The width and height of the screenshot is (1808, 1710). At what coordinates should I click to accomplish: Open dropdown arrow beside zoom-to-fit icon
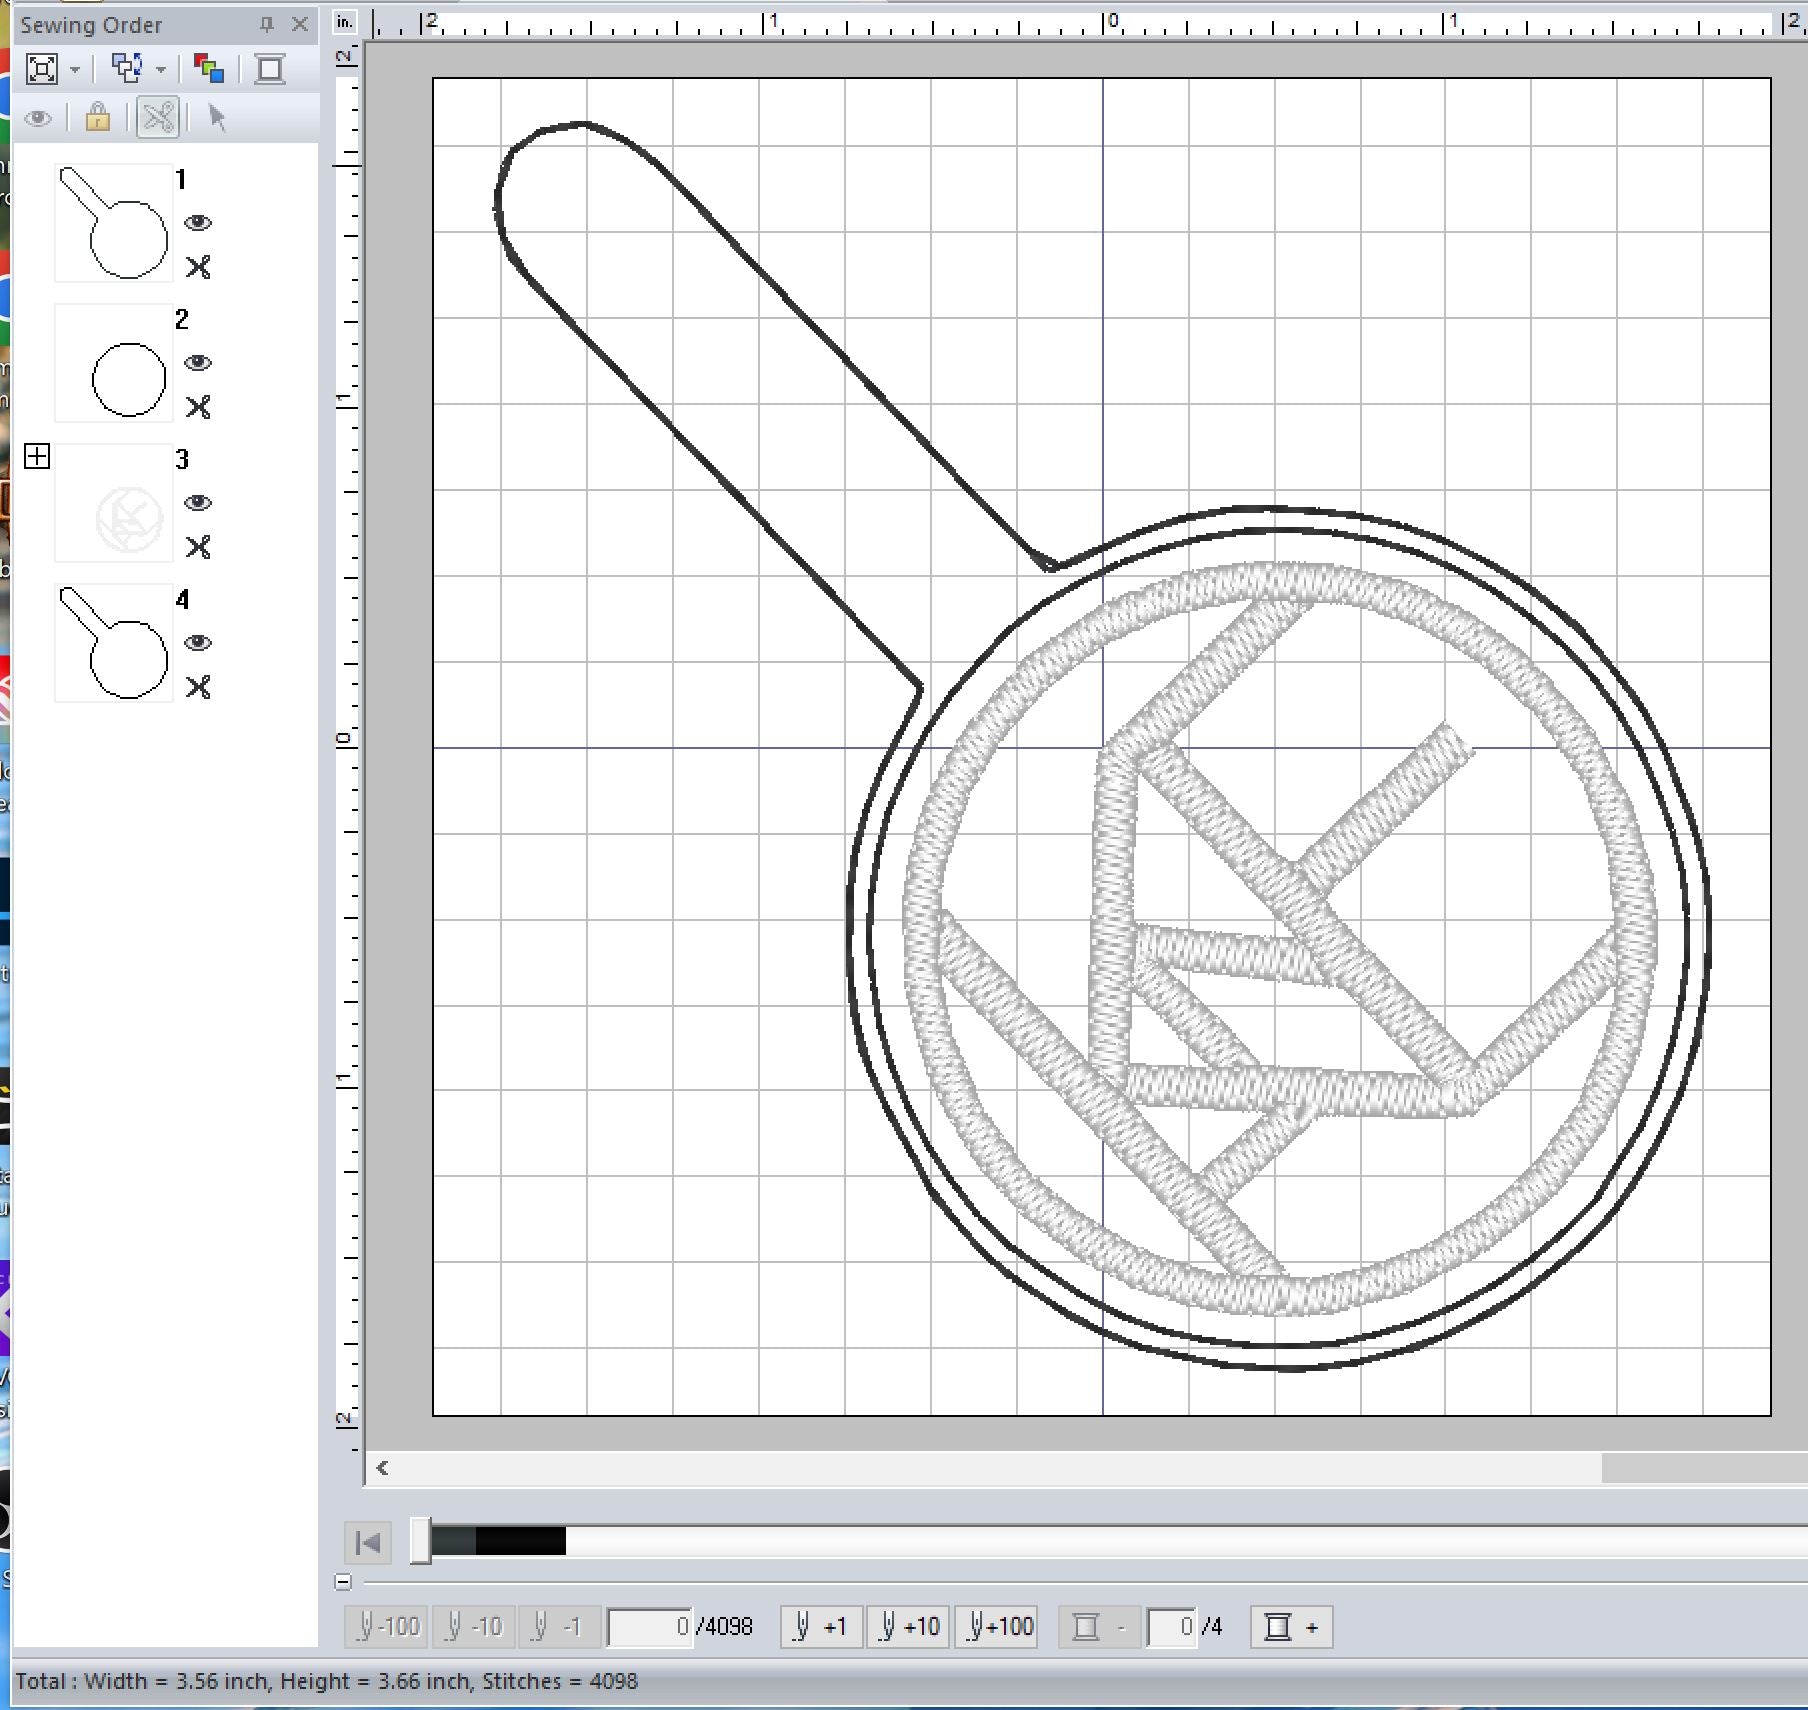click(x=75, y=70)
